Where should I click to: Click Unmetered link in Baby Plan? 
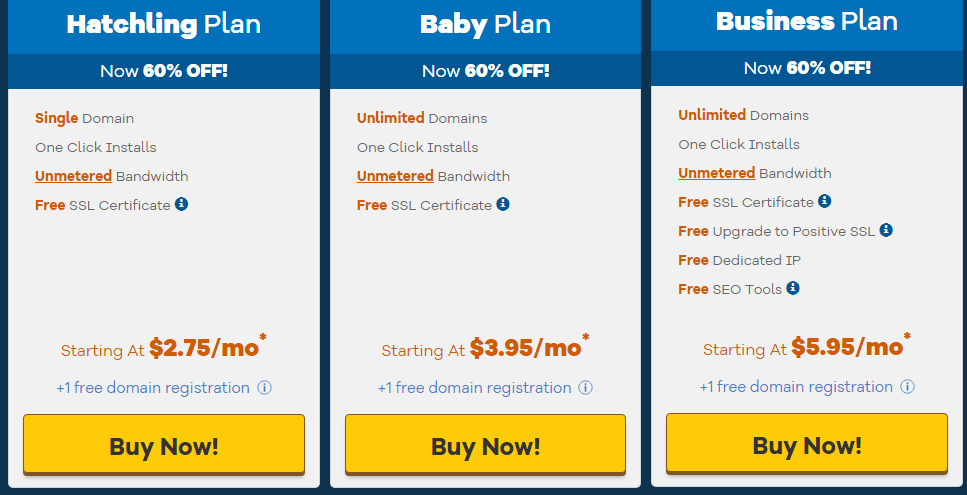395,176
